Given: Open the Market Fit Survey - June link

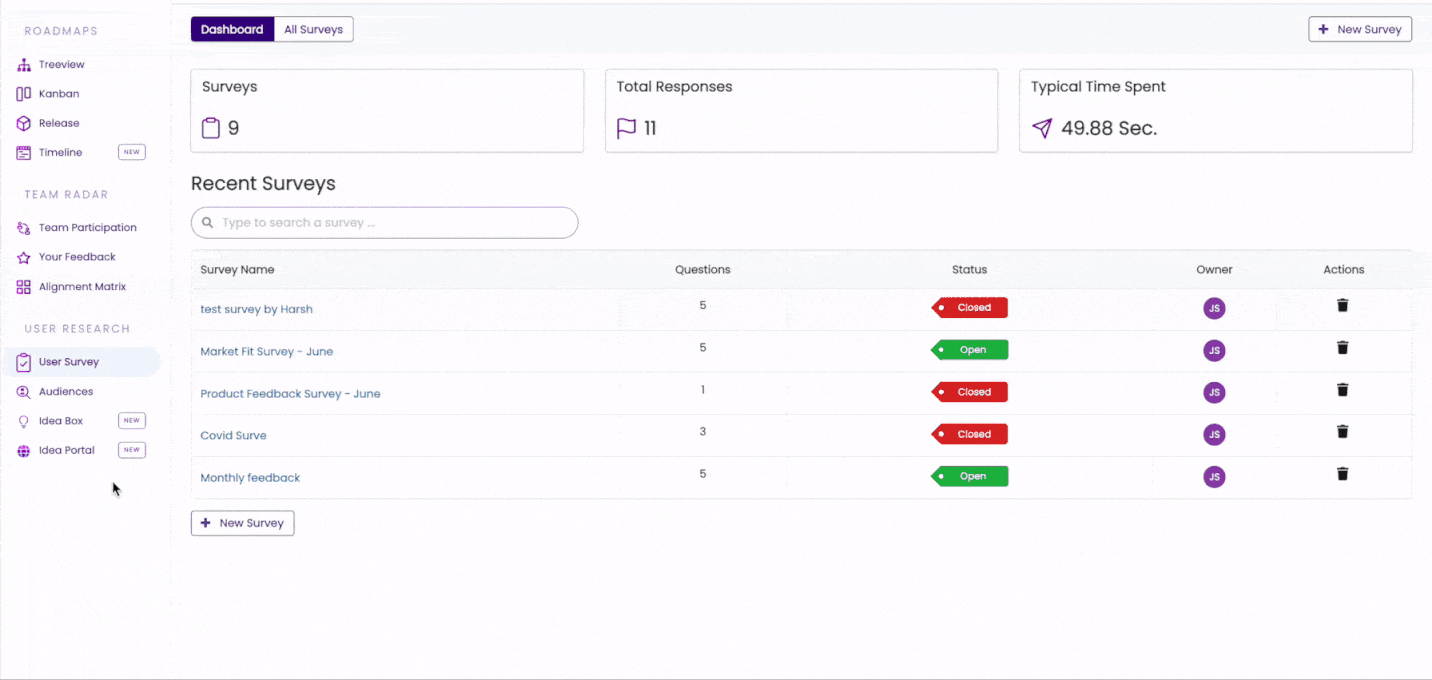Looking at the screenshot, I should pos(267,352).
